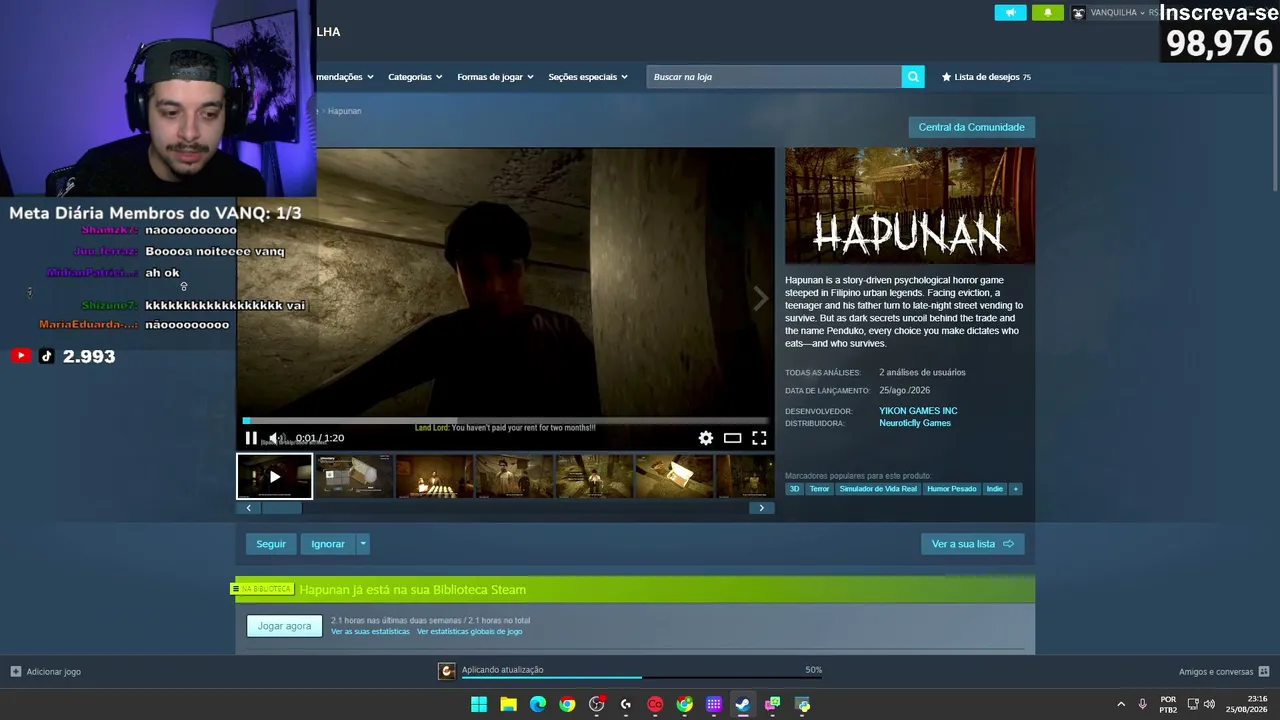Screen dimensions: 1280x720
Task: Open the YIKON GAMES INC developer link
Action: coord(918,411)
